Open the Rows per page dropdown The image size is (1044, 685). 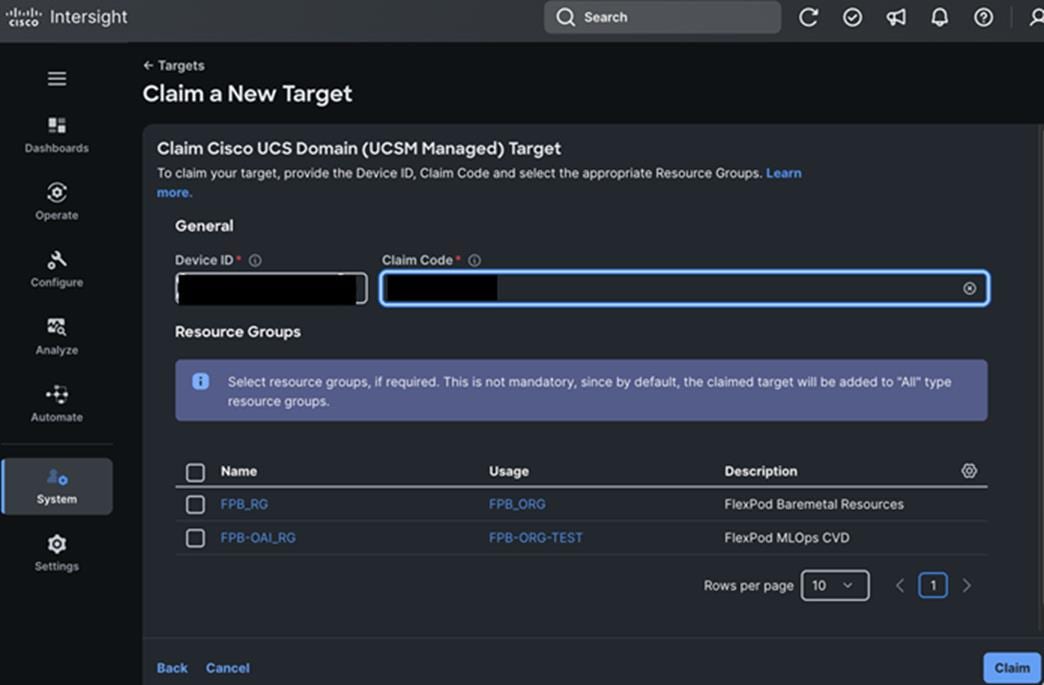click(x=835, y=585)
